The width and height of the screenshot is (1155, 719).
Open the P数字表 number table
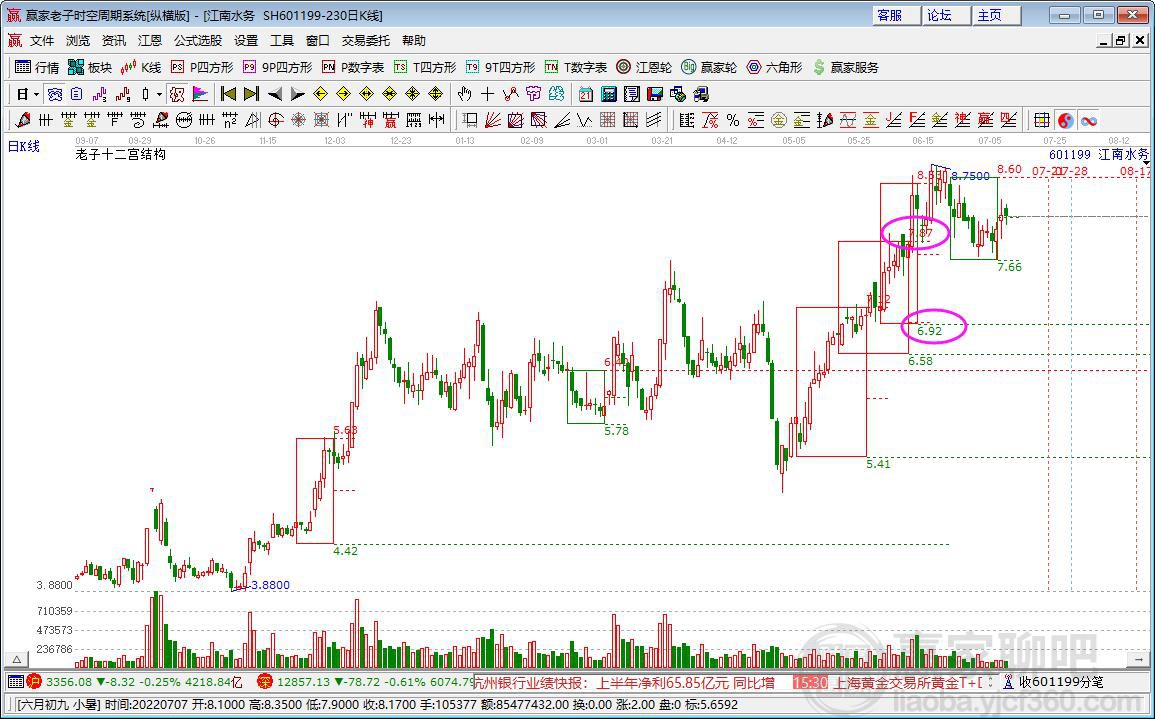coord(352,68)
